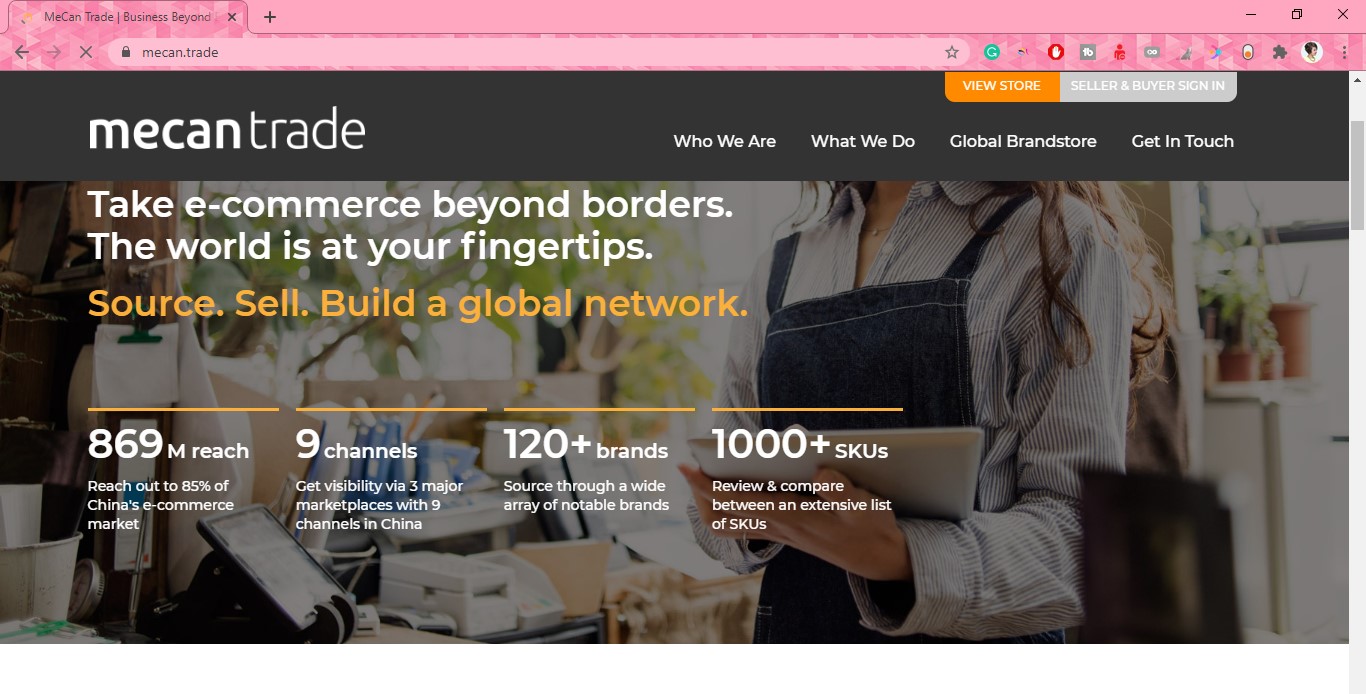The height and width of the screenshot is (694, 1366).
Task: Open the Get In Touch page
Action: (1183, 141)
